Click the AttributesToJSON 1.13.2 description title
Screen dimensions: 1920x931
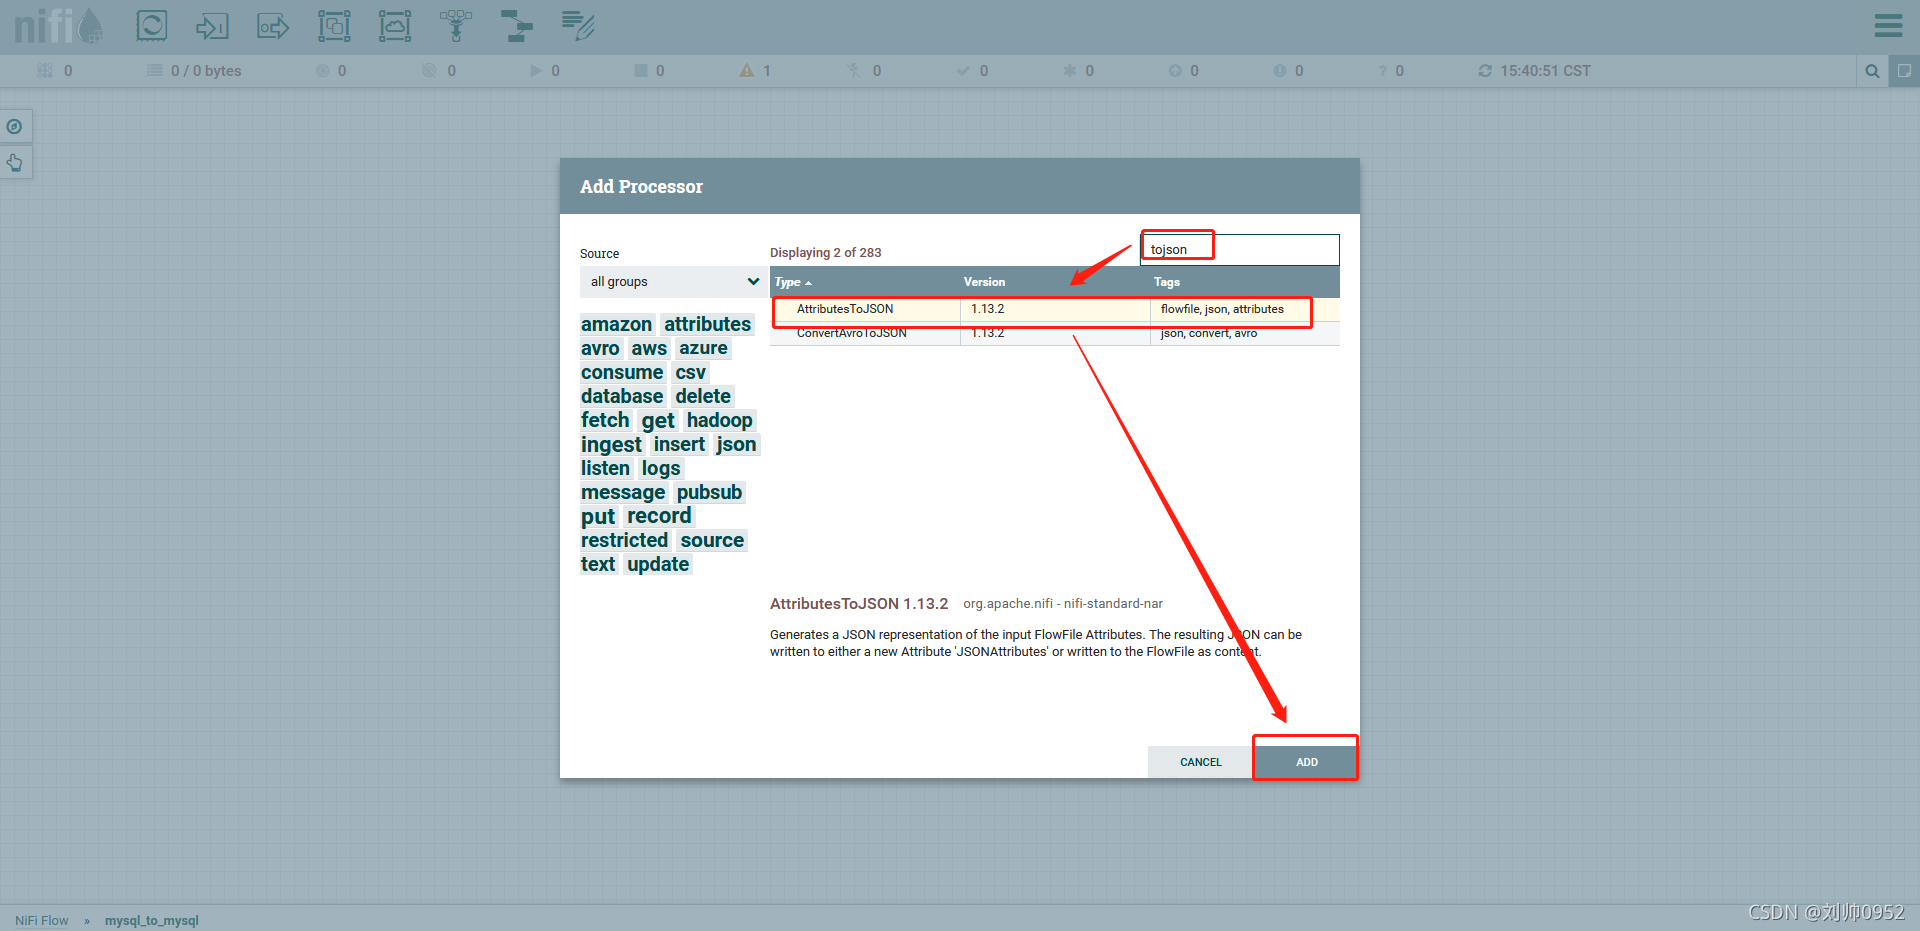pos(859,604)
